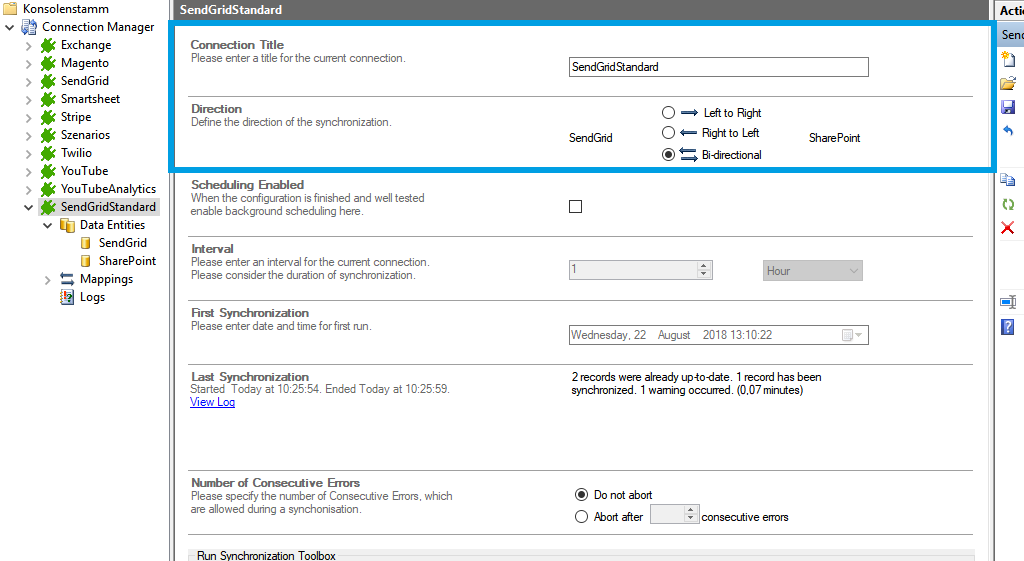This screenshot has height=561, width=1024.
Task: Click the copy icon in Actions pane
Action: (x=1008, y=180)
